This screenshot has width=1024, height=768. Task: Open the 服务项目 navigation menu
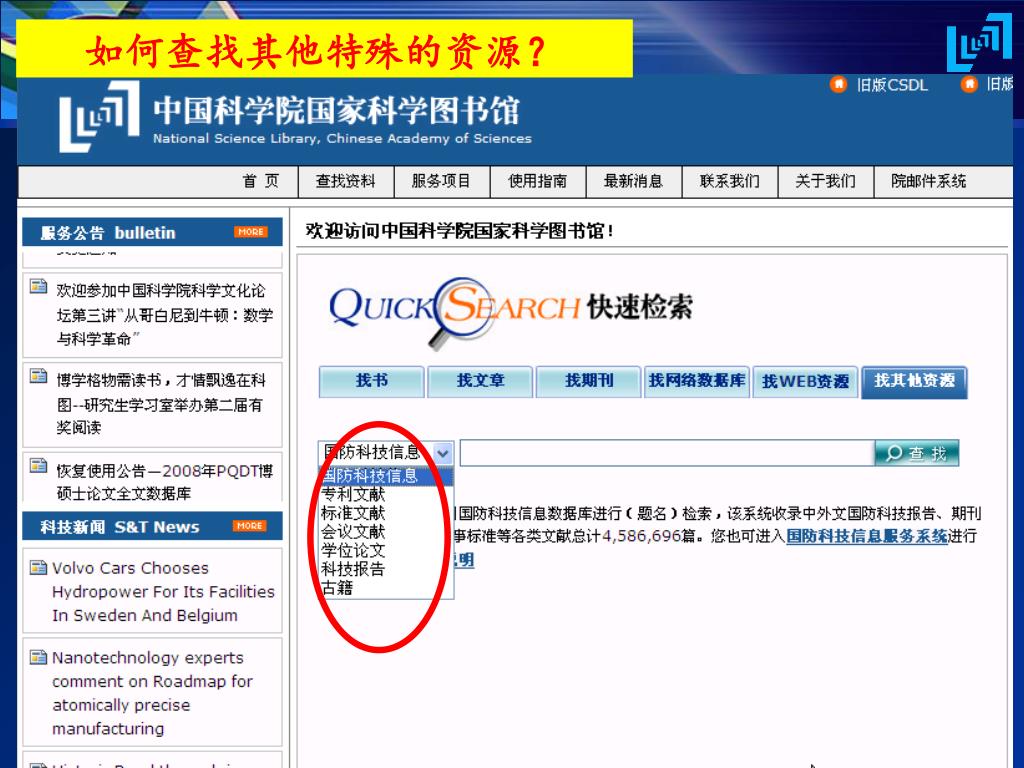tap(441, 181)
